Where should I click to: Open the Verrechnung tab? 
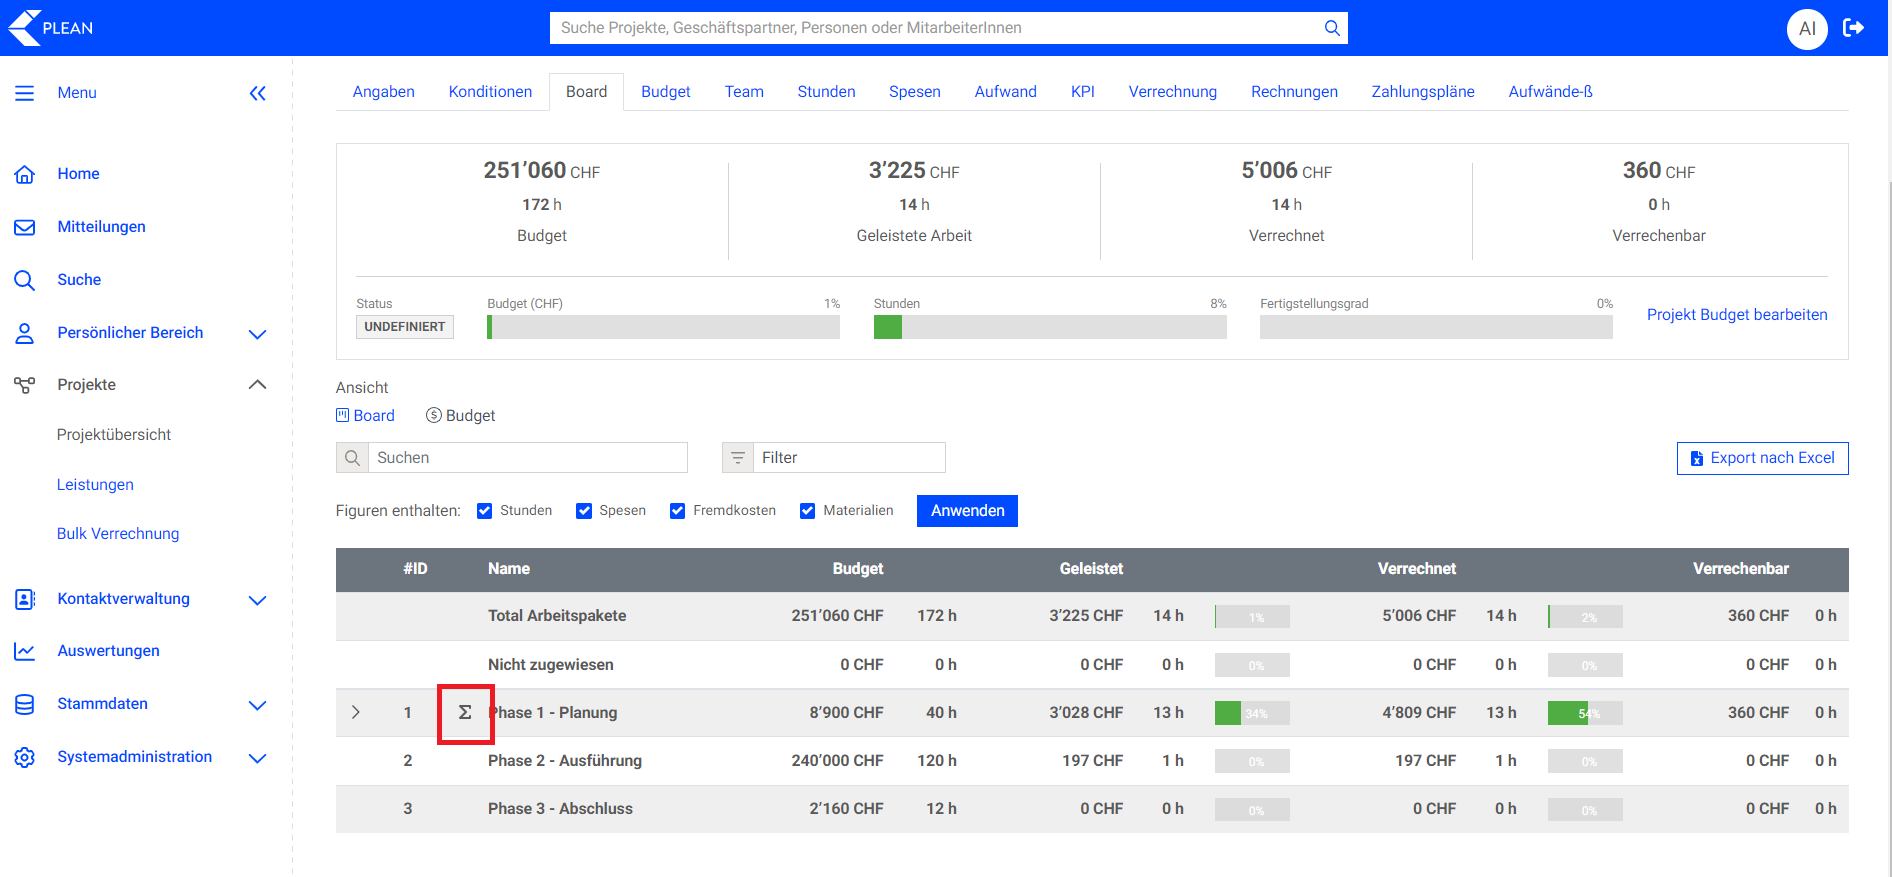[x=1173, y=92]
